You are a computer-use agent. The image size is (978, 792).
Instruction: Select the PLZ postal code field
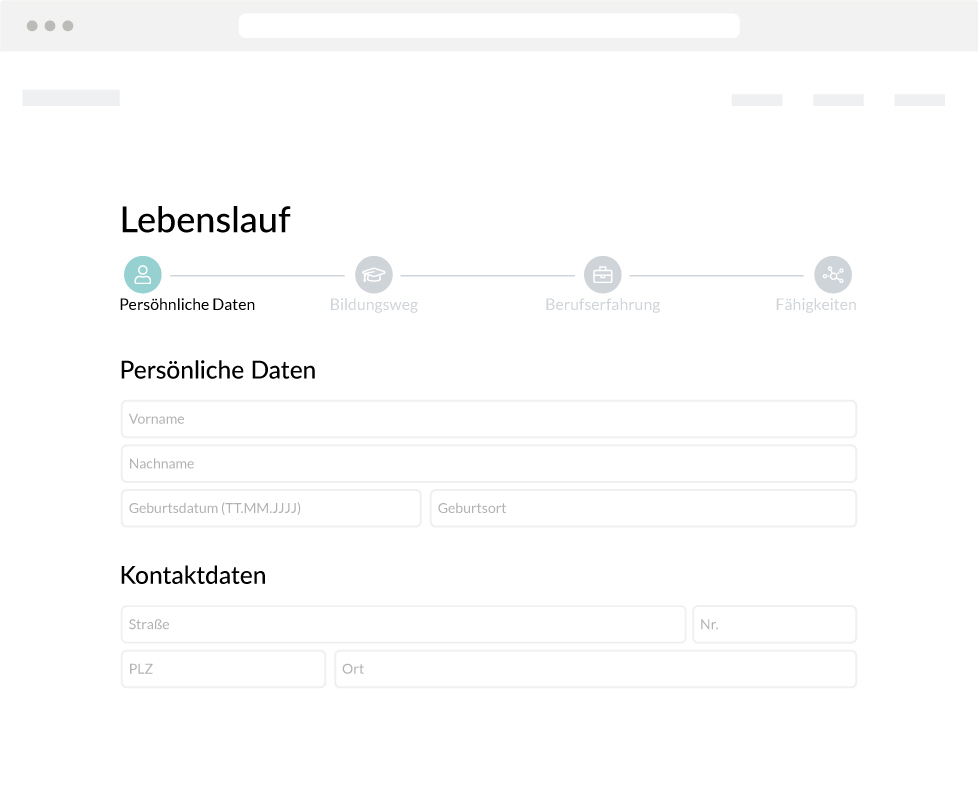pos(223,669)
